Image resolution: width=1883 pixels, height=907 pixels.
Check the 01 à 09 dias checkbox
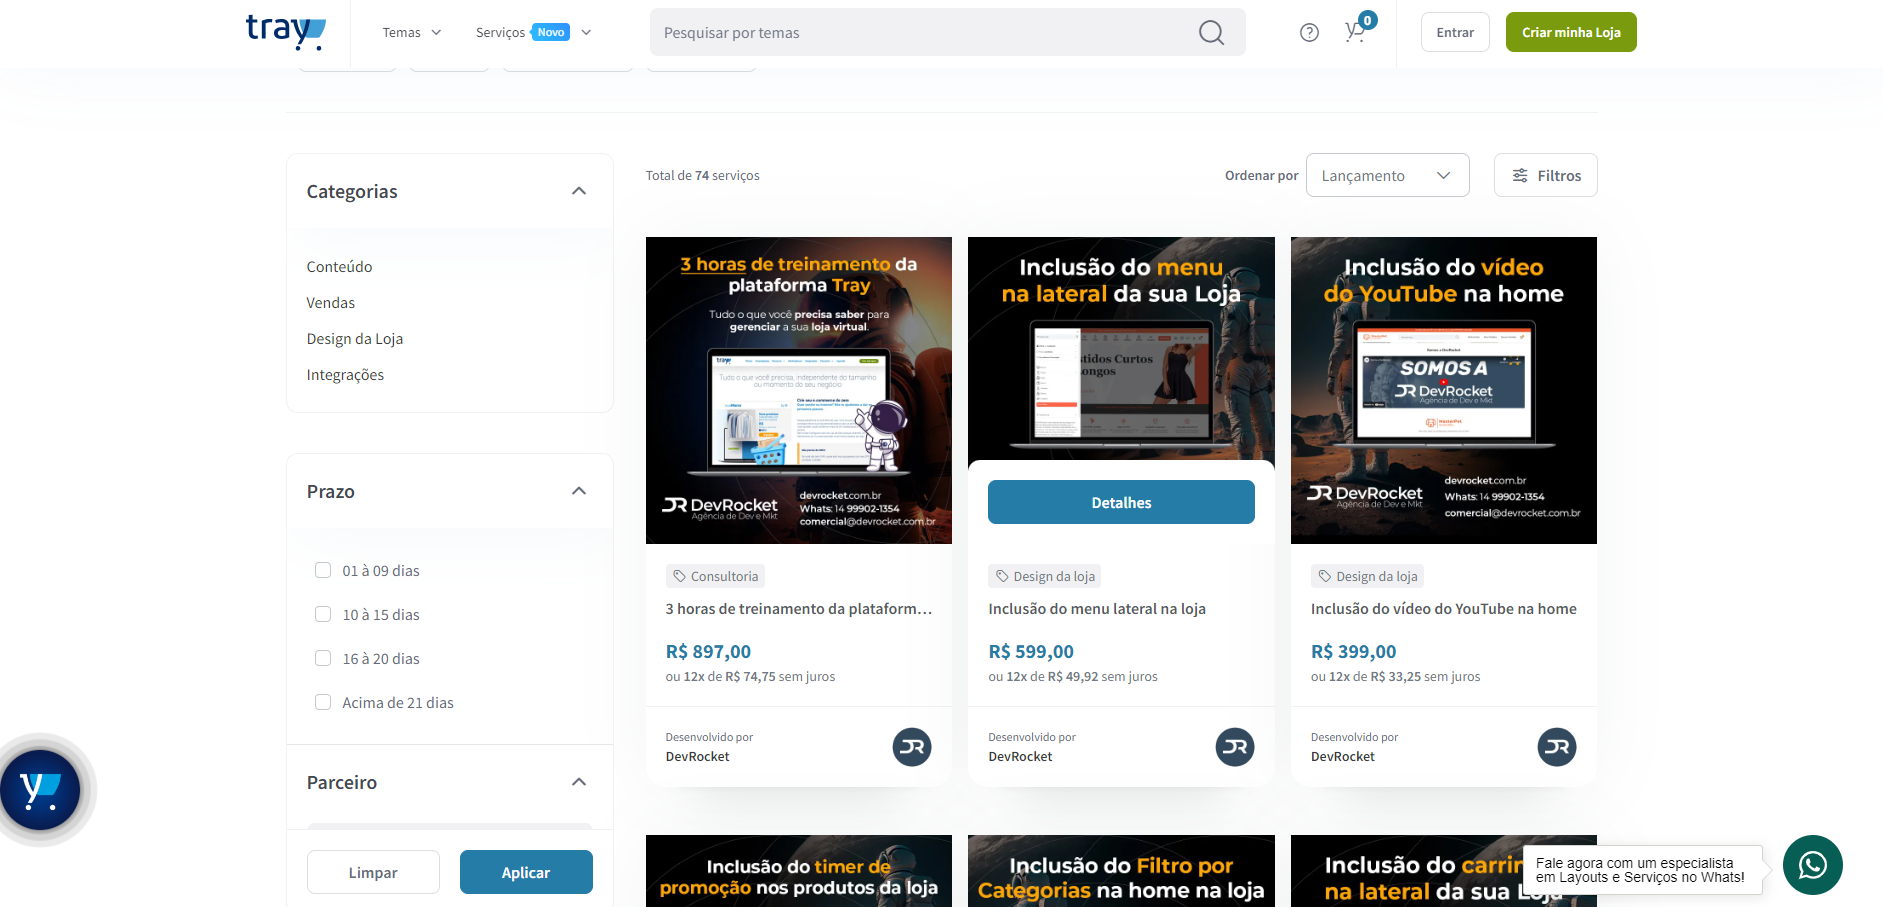tap(323, 570)
